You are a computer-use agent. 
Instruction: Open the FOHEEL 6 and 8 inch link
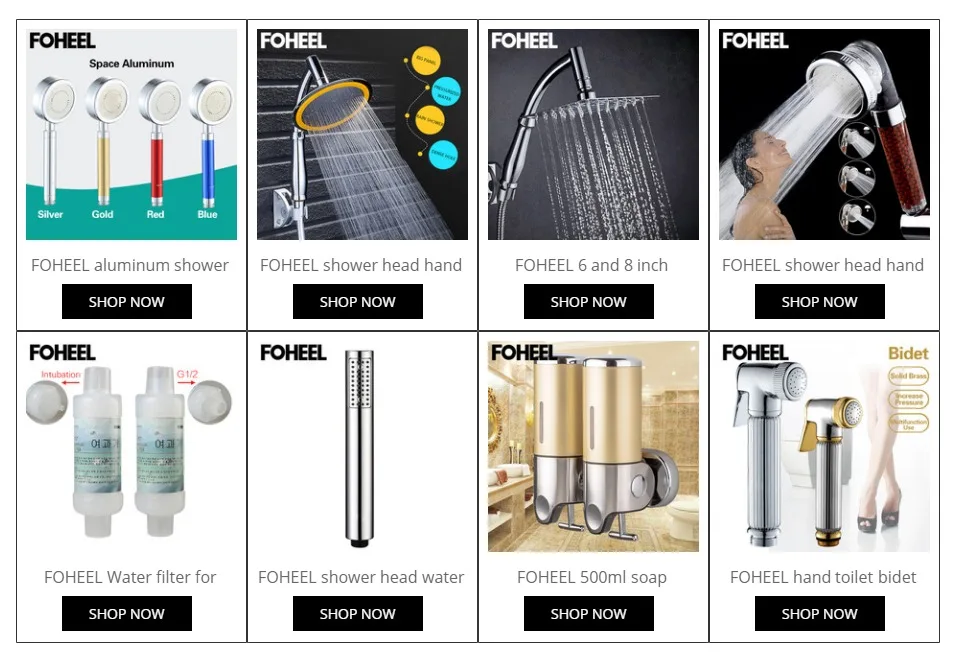point(591,265)
